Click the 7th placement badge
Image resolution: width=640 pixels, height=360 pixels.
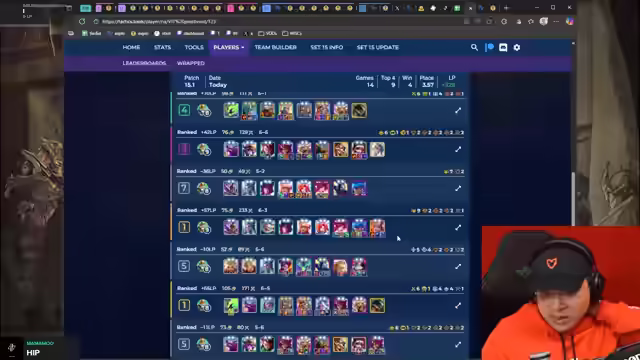(184, 188)
